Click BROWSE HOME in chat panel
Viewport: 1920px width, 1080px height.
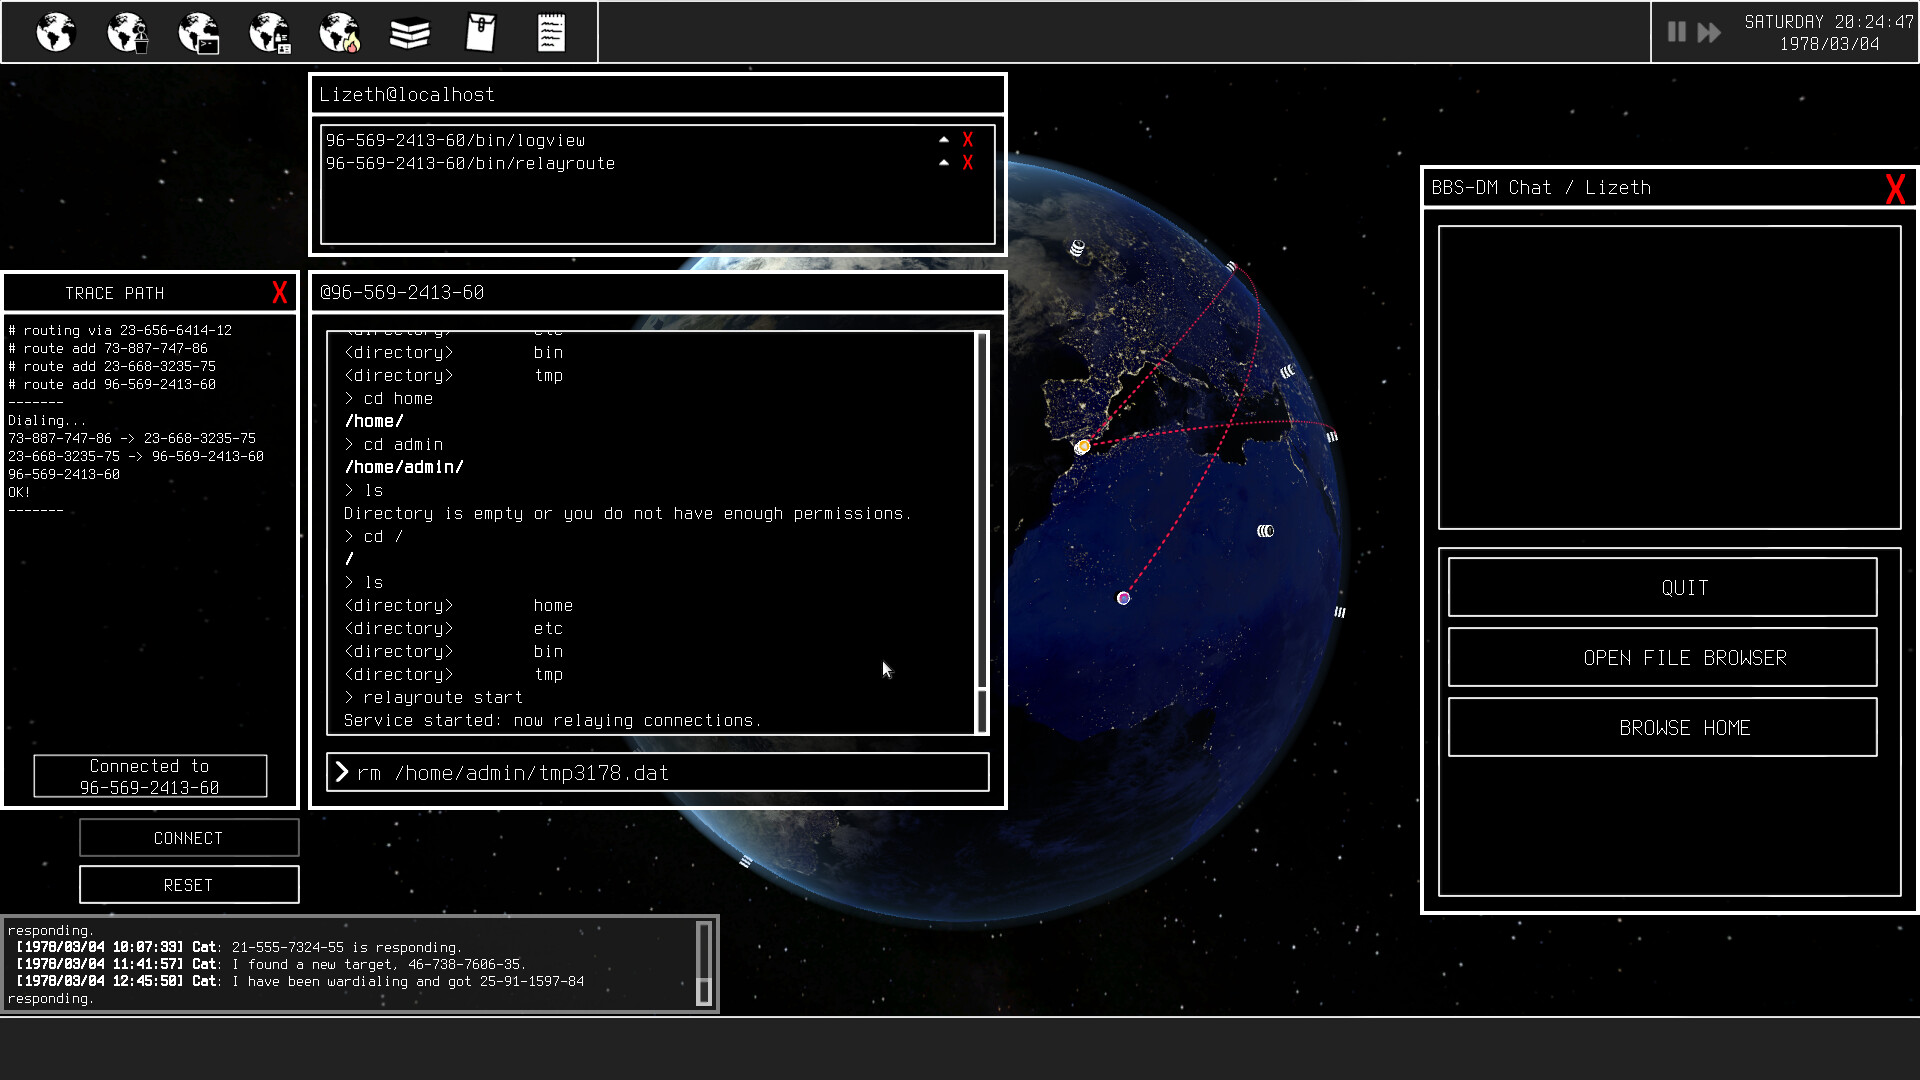click(x=1662, y=727)
